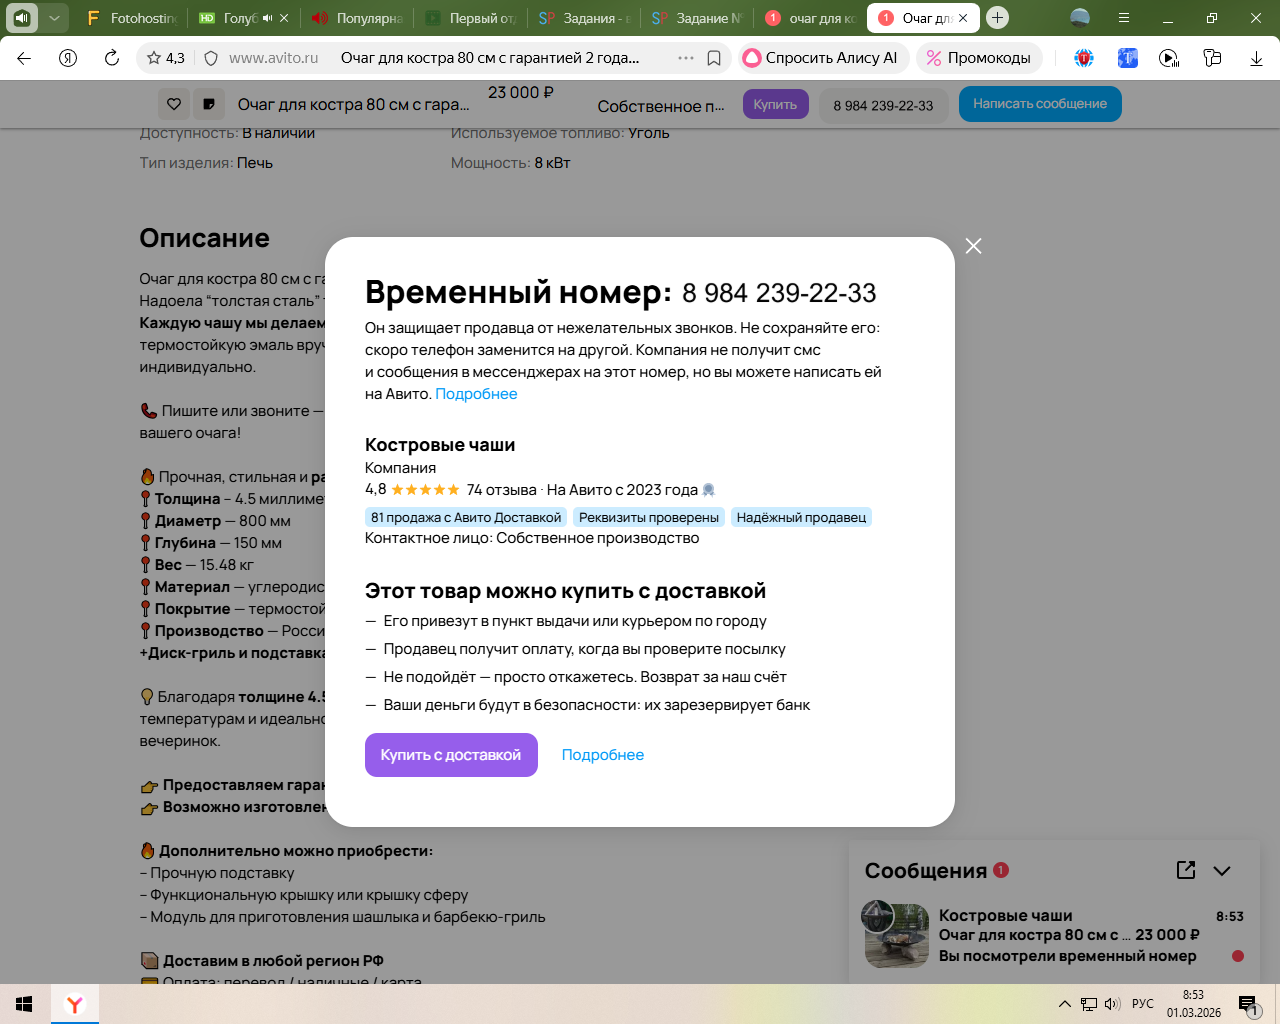Close the temporary number popup
The image size is (1280, 1024).
pyautogui.click(x=973, y=246)
